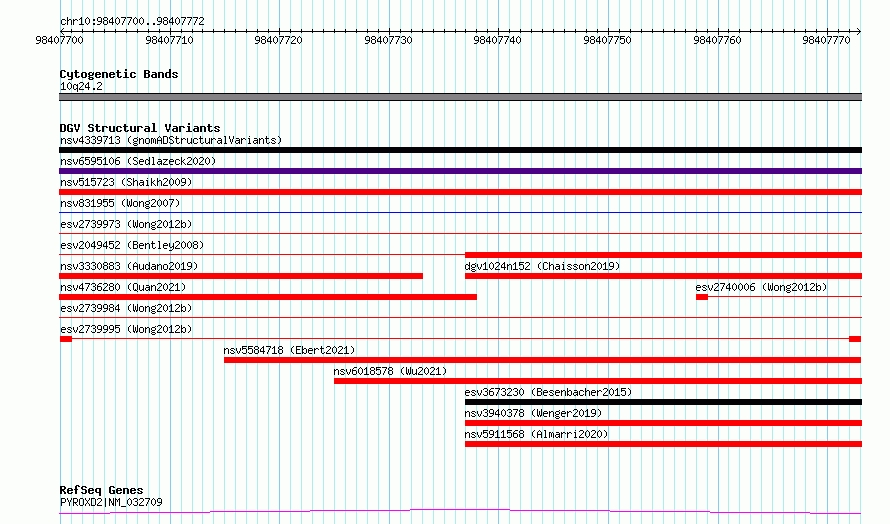The image size is (890, 524).
Task: Click the magenta PYROXD2 gene line
Action: tap(460, 512)
